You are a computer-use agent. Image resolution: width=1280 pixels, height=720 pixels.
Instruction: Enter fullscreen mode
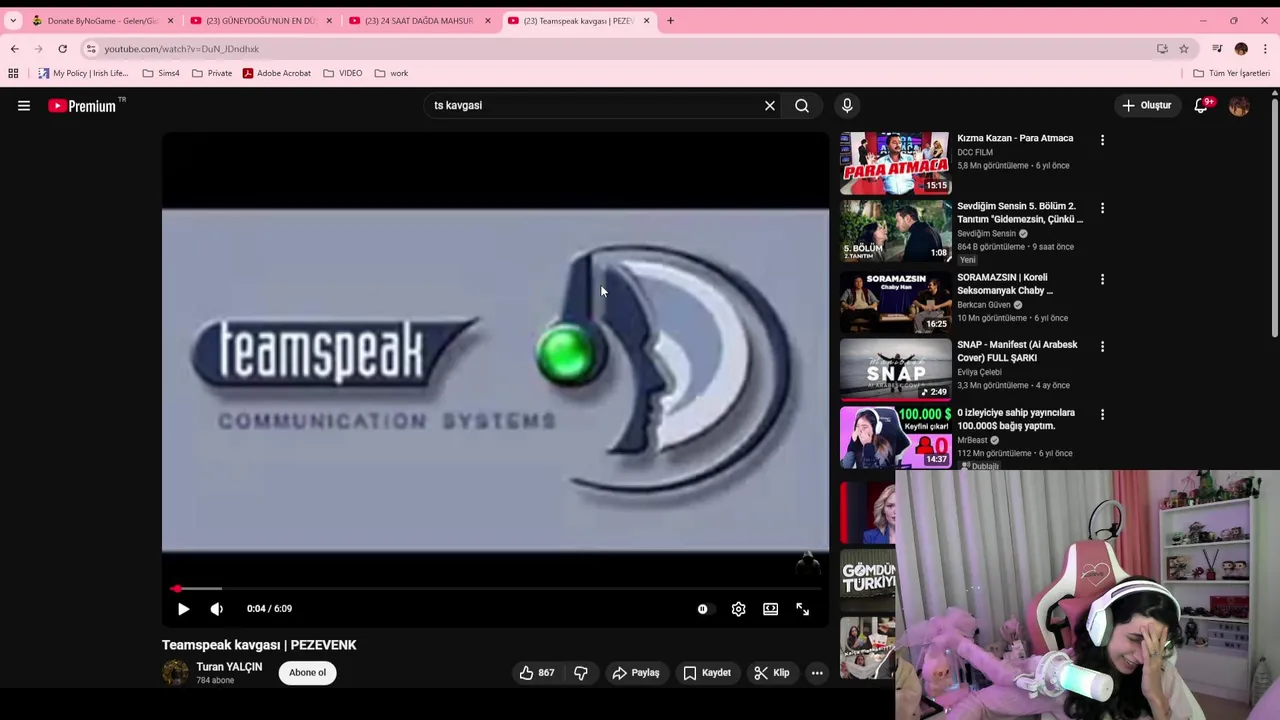(x=802, y=609)
